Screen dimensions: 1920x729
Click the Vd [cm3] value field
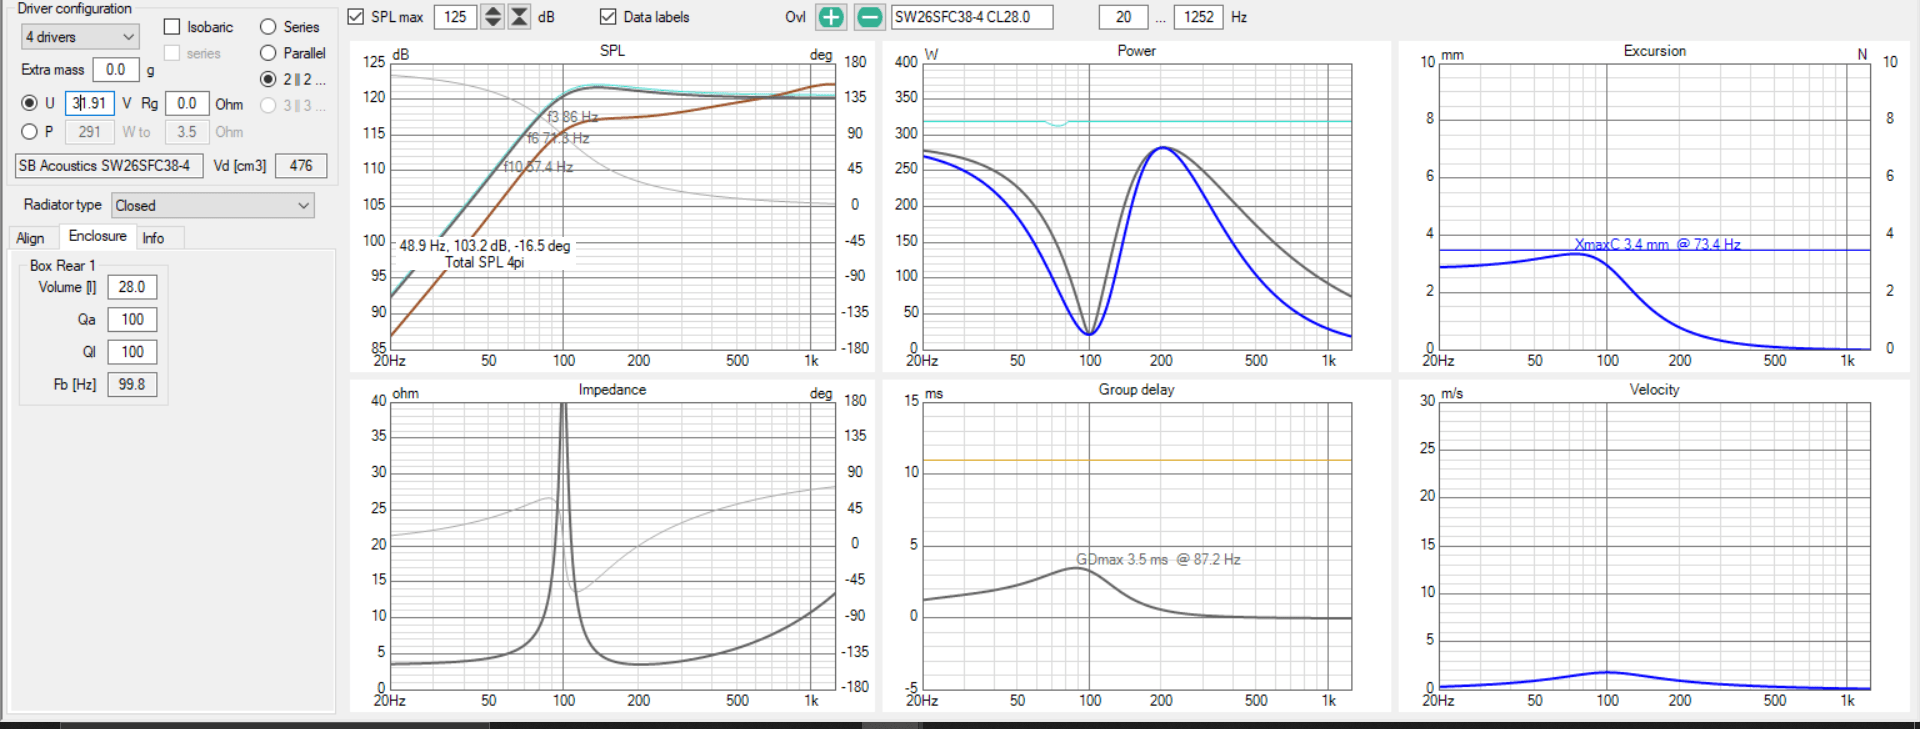click(301, 166)
